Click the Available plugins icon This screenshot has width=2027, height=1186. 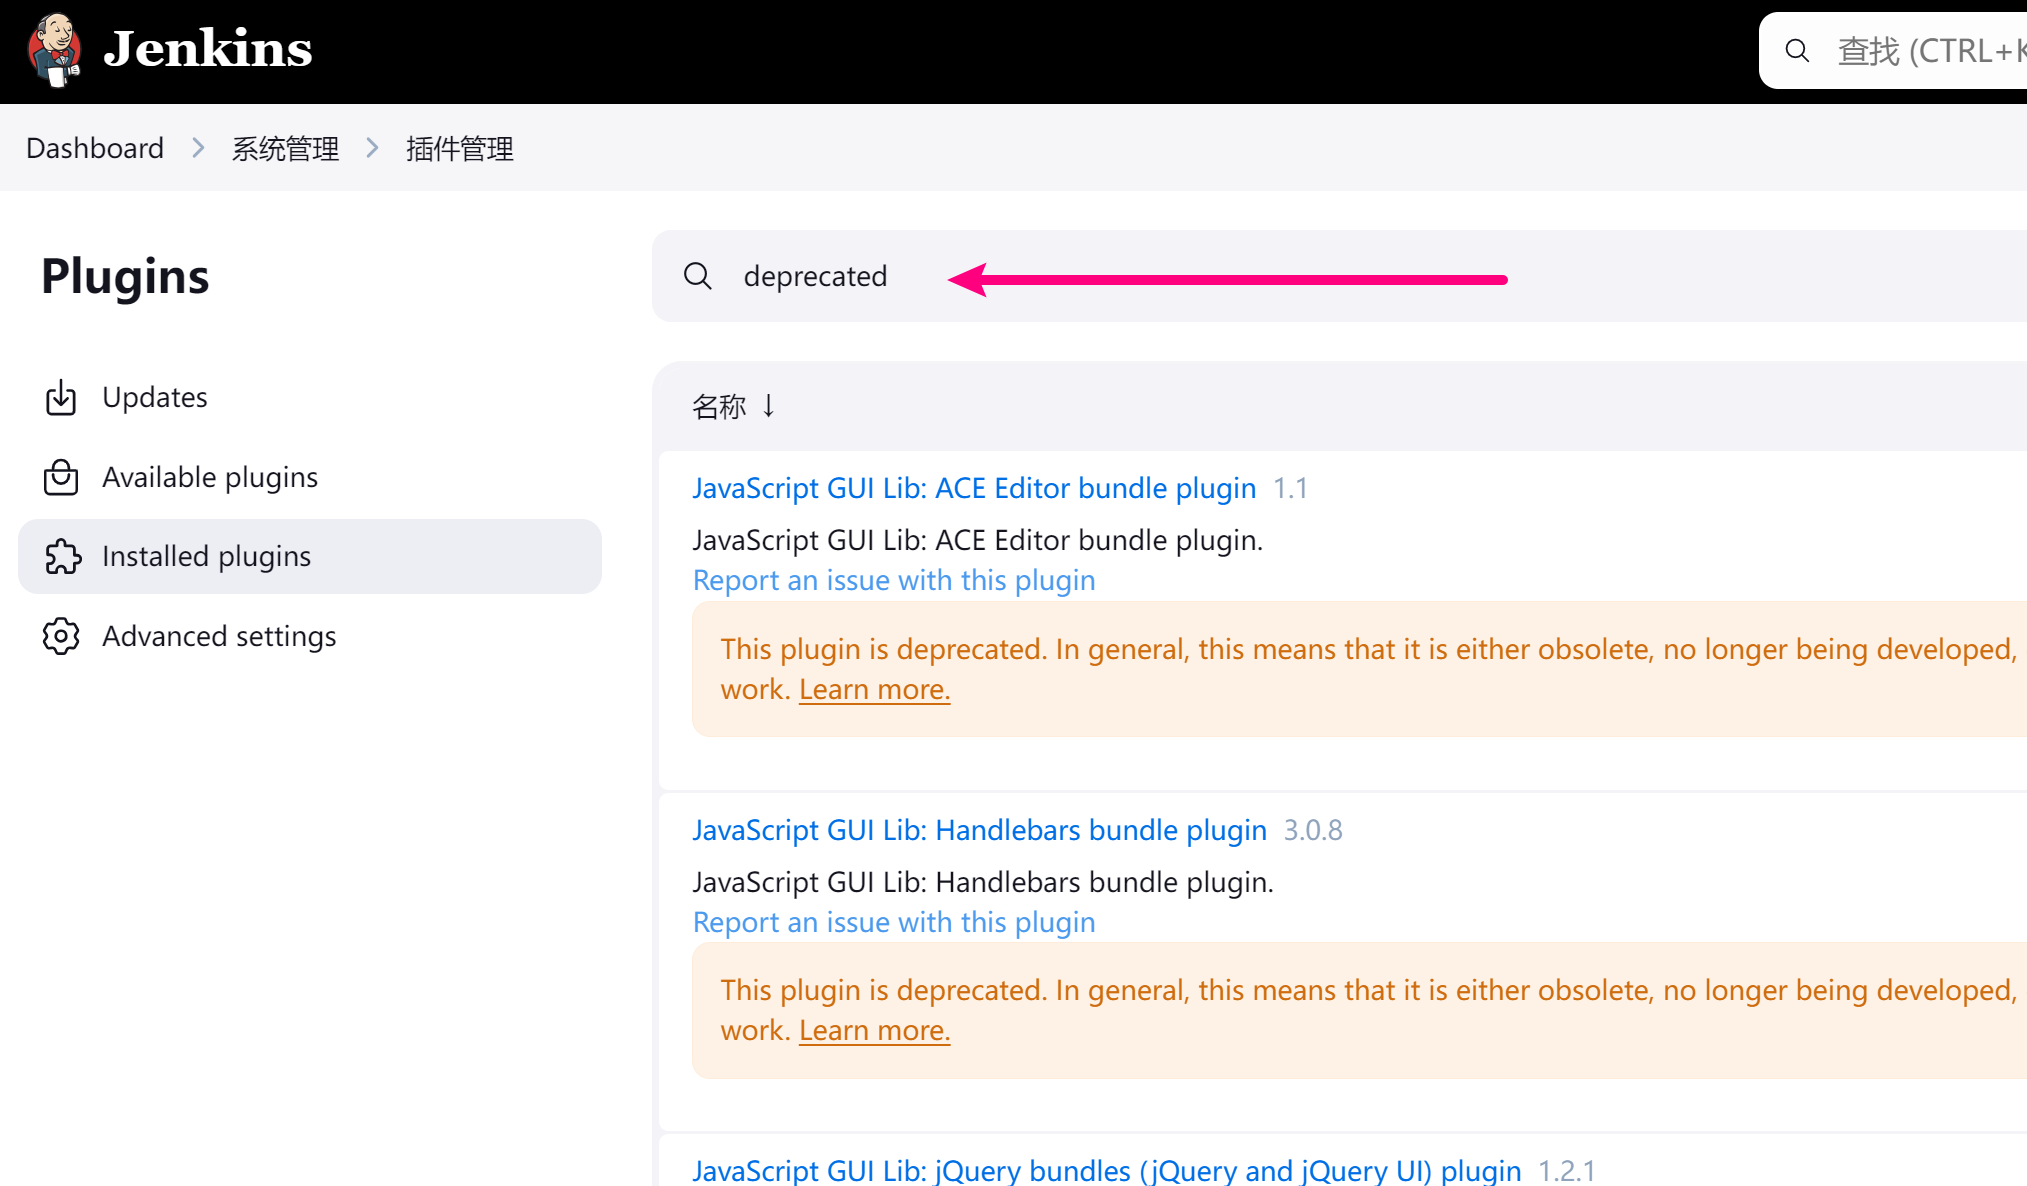(x=61, y=477)
